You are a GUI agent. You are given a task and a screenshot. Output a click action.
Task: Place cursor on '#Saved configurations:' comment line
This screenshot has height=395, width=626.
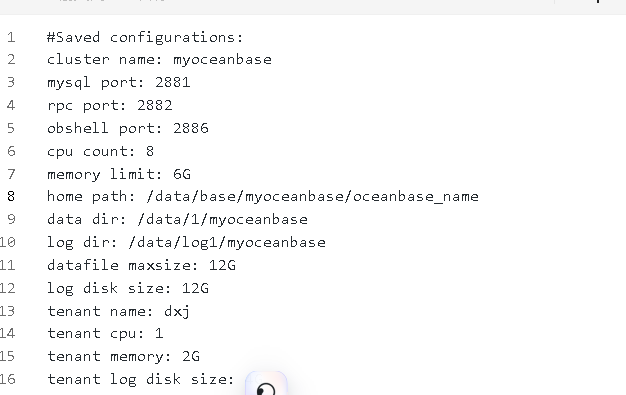(x=145, y=38)
